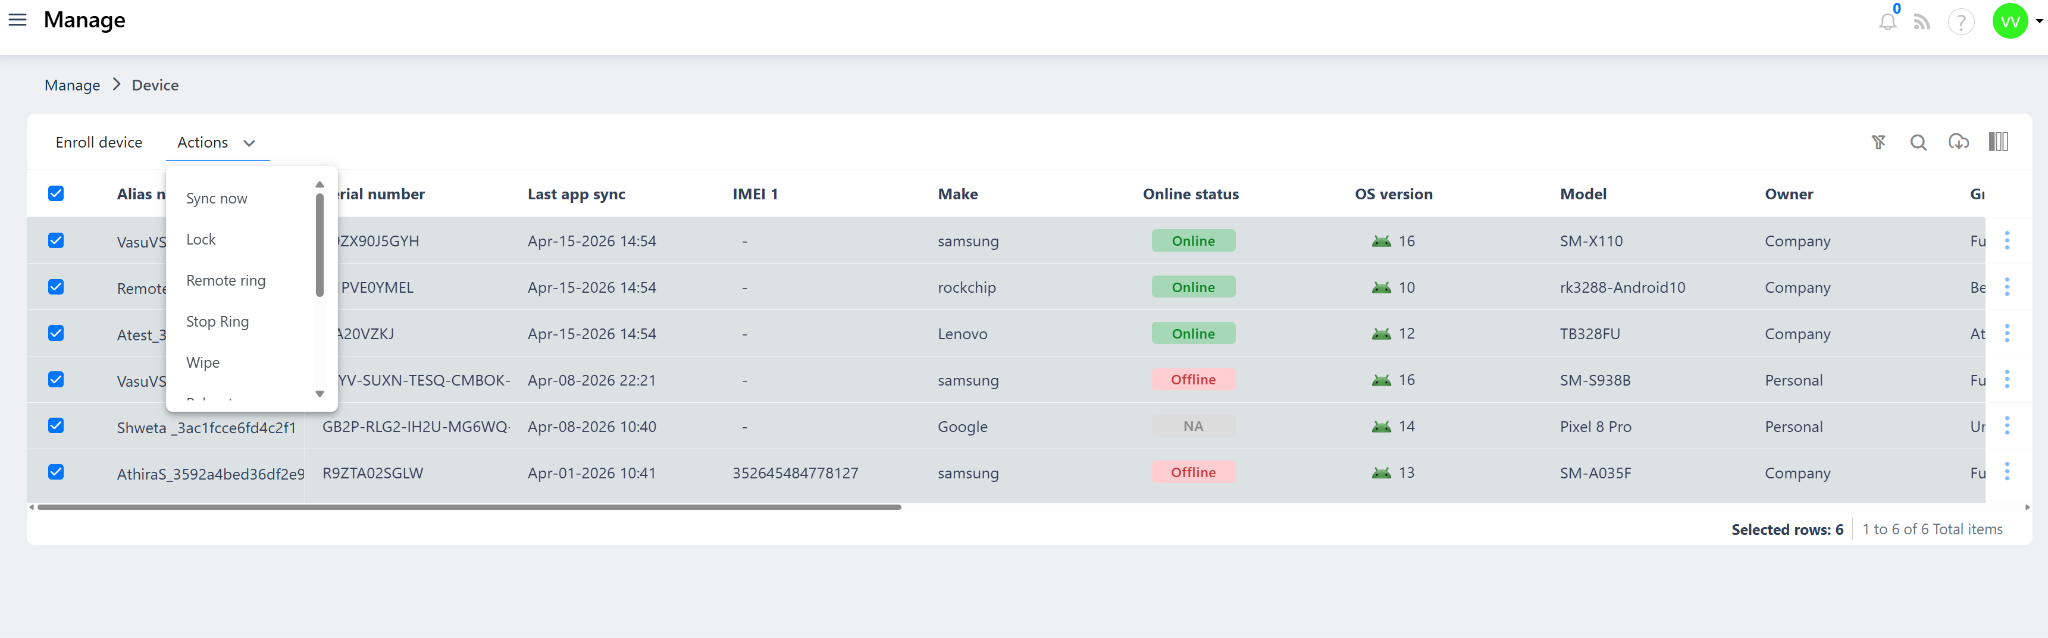
Task: Click the table horizontal scrollbar
Action: (469, 507)
